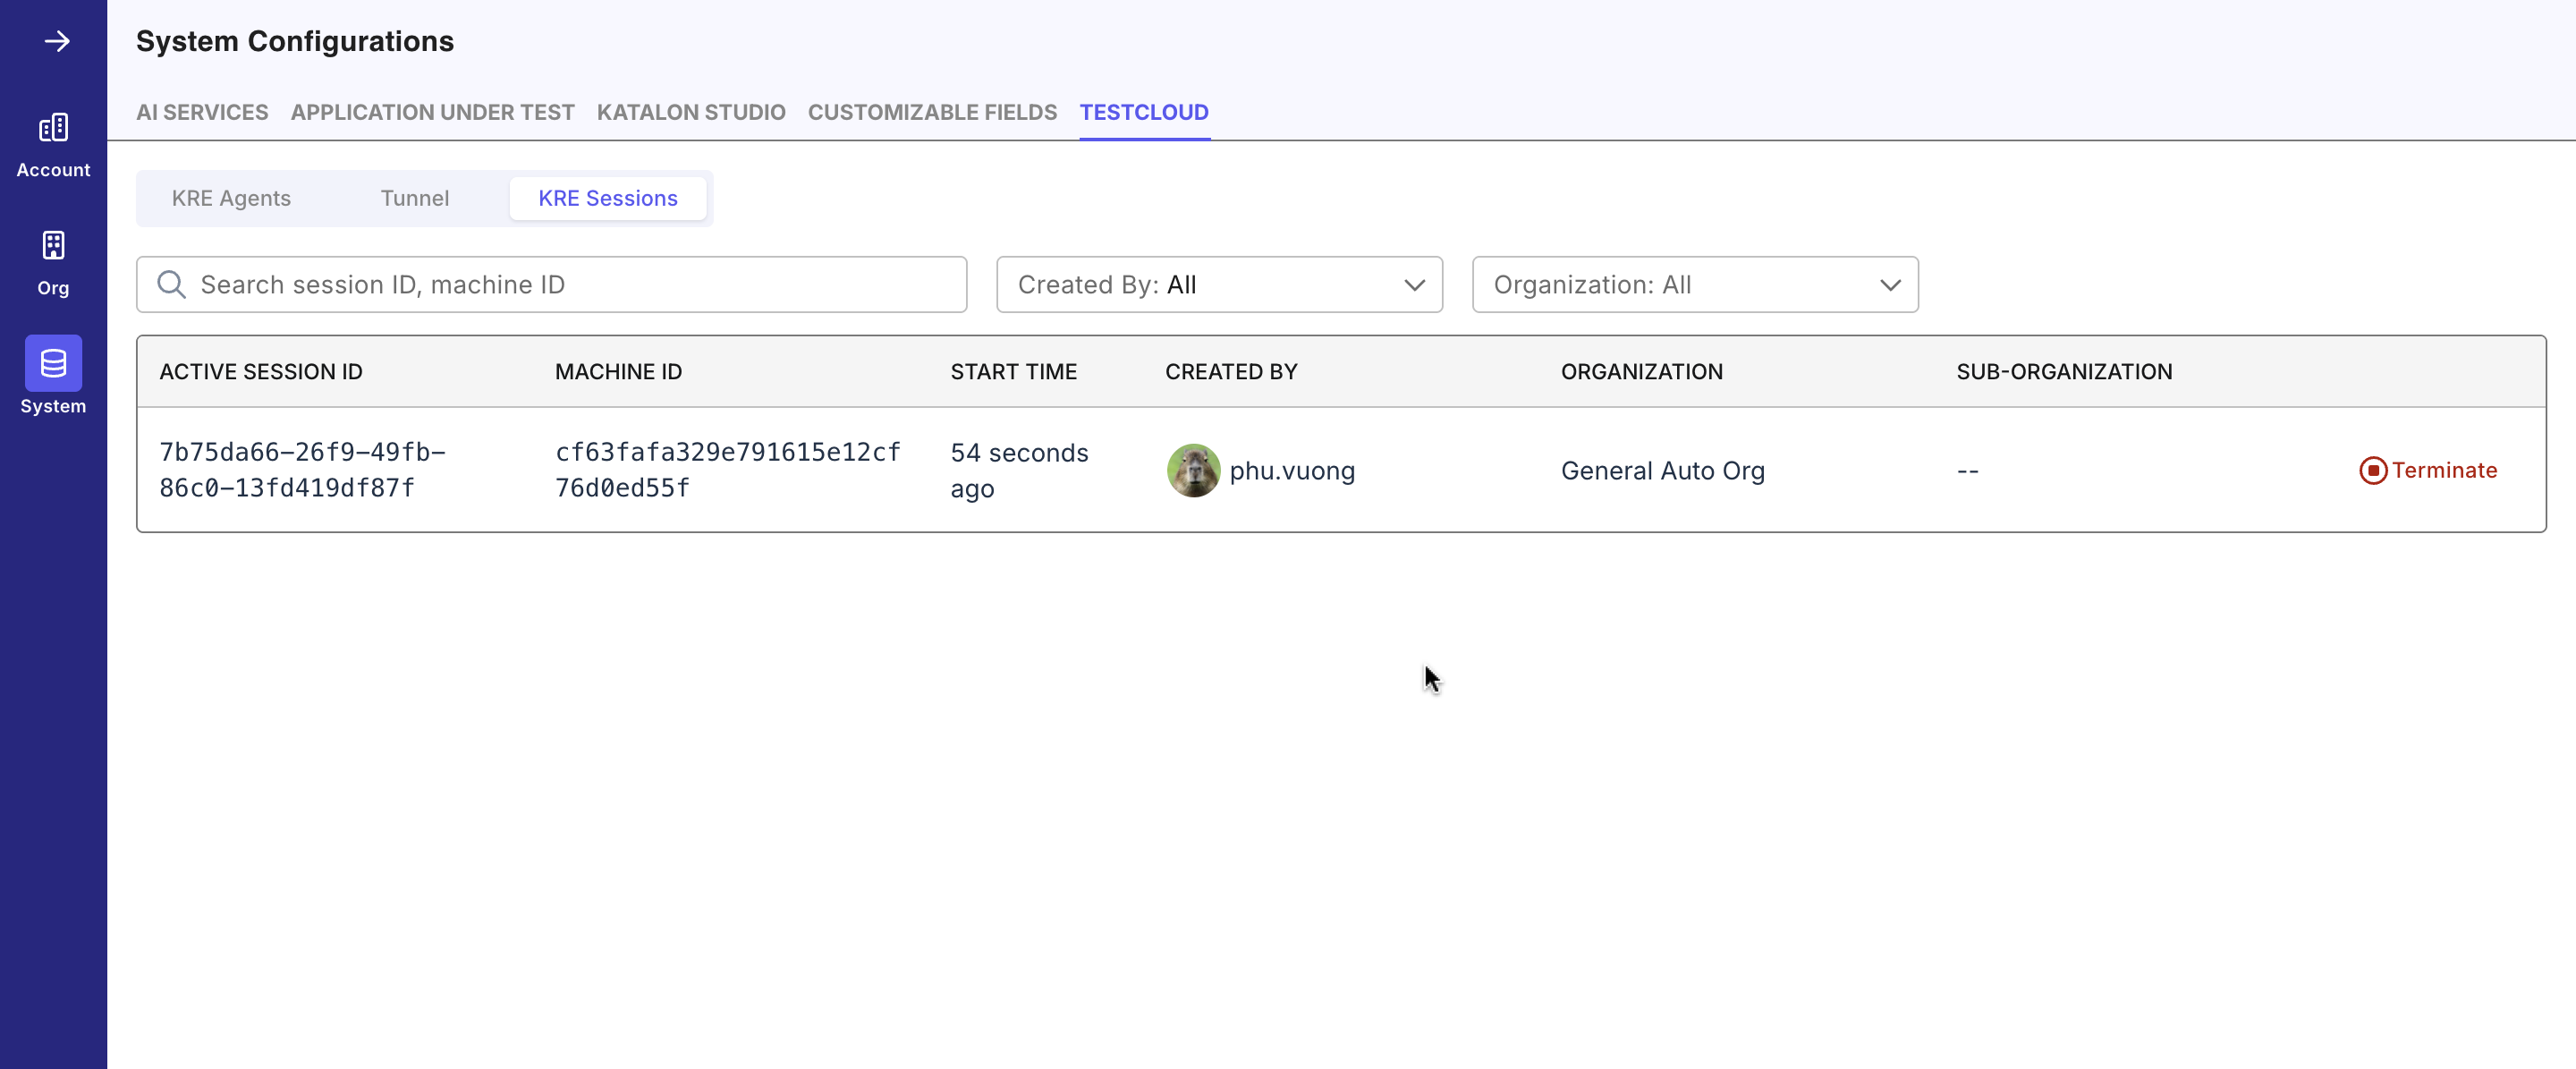The height and width of the screenshot is (1069, 2576).
Task: Click search magnifier icon
Action: pos(171,285)
